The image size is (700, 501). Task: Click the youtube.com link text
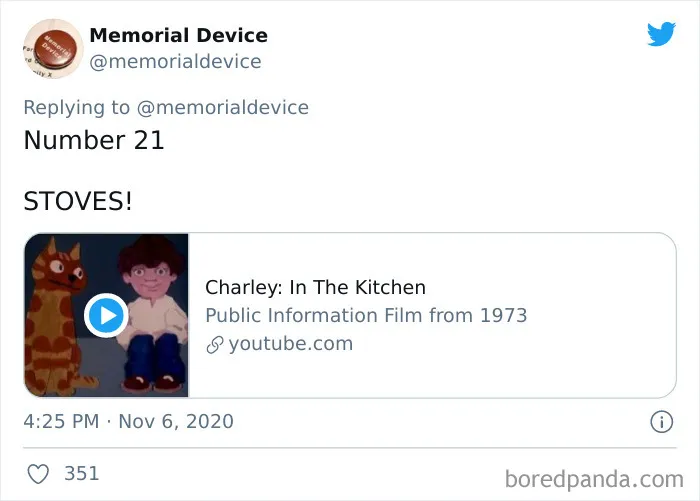click(x=291, y=344)
